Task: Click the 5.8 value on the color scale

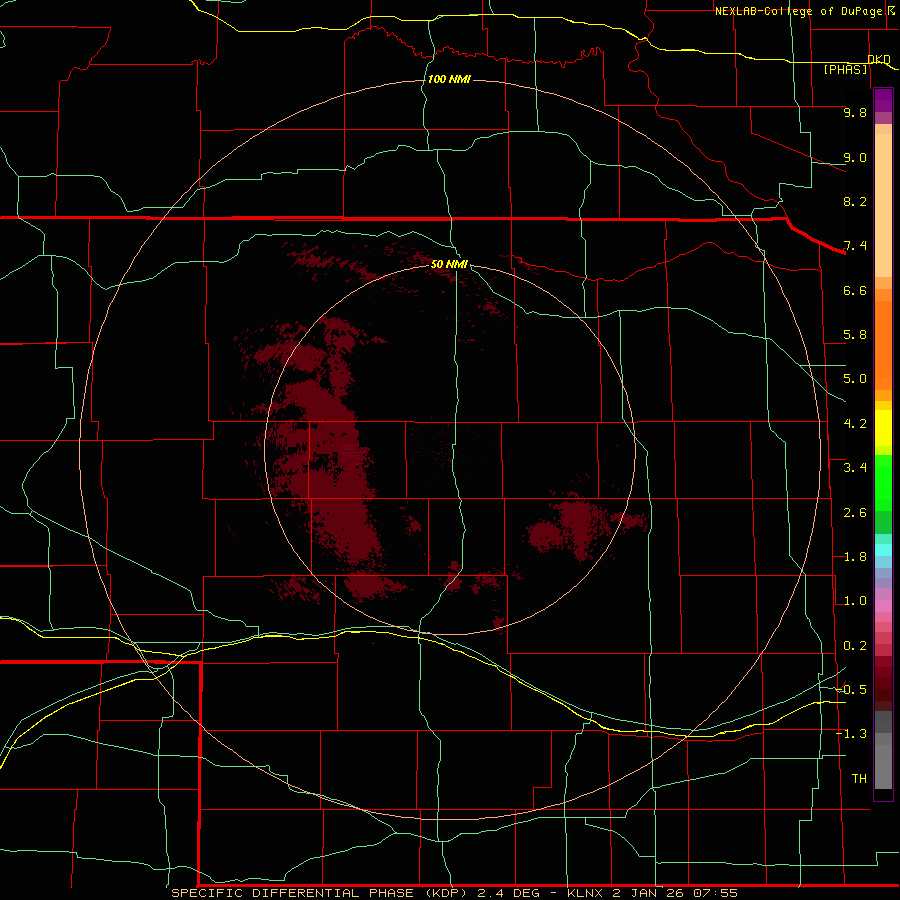Action: (855, 335)
